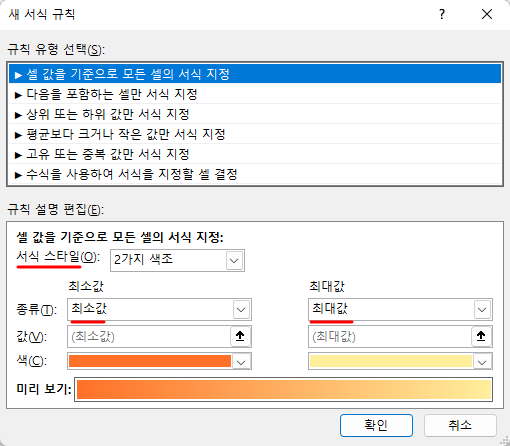Open the 최소값 type dropdown

pyautogui.click(x=159, y=309)
